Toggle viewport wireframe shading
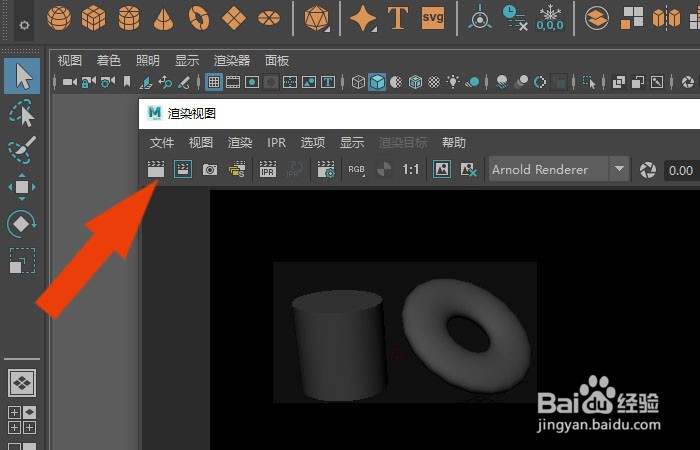Screen dimensions: 700x450 358,82
